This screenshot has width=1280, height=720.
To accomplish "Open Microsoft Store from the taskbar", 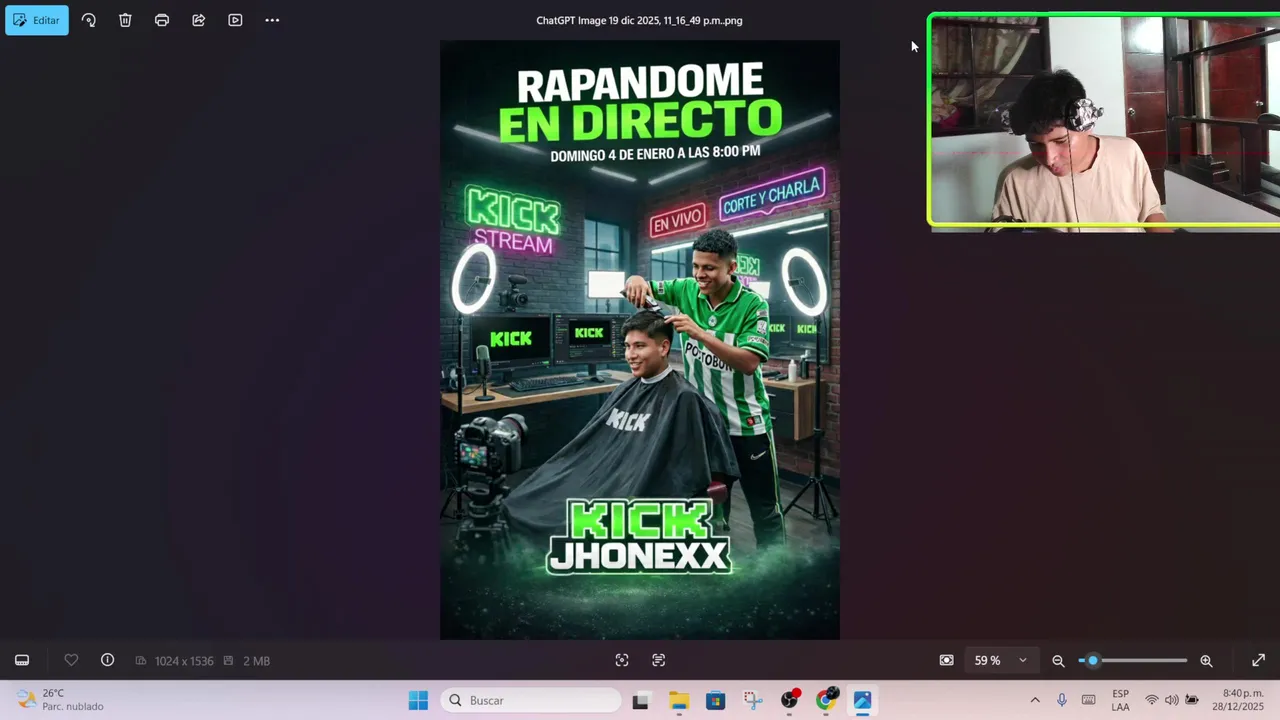I will (x=715, y=700).
